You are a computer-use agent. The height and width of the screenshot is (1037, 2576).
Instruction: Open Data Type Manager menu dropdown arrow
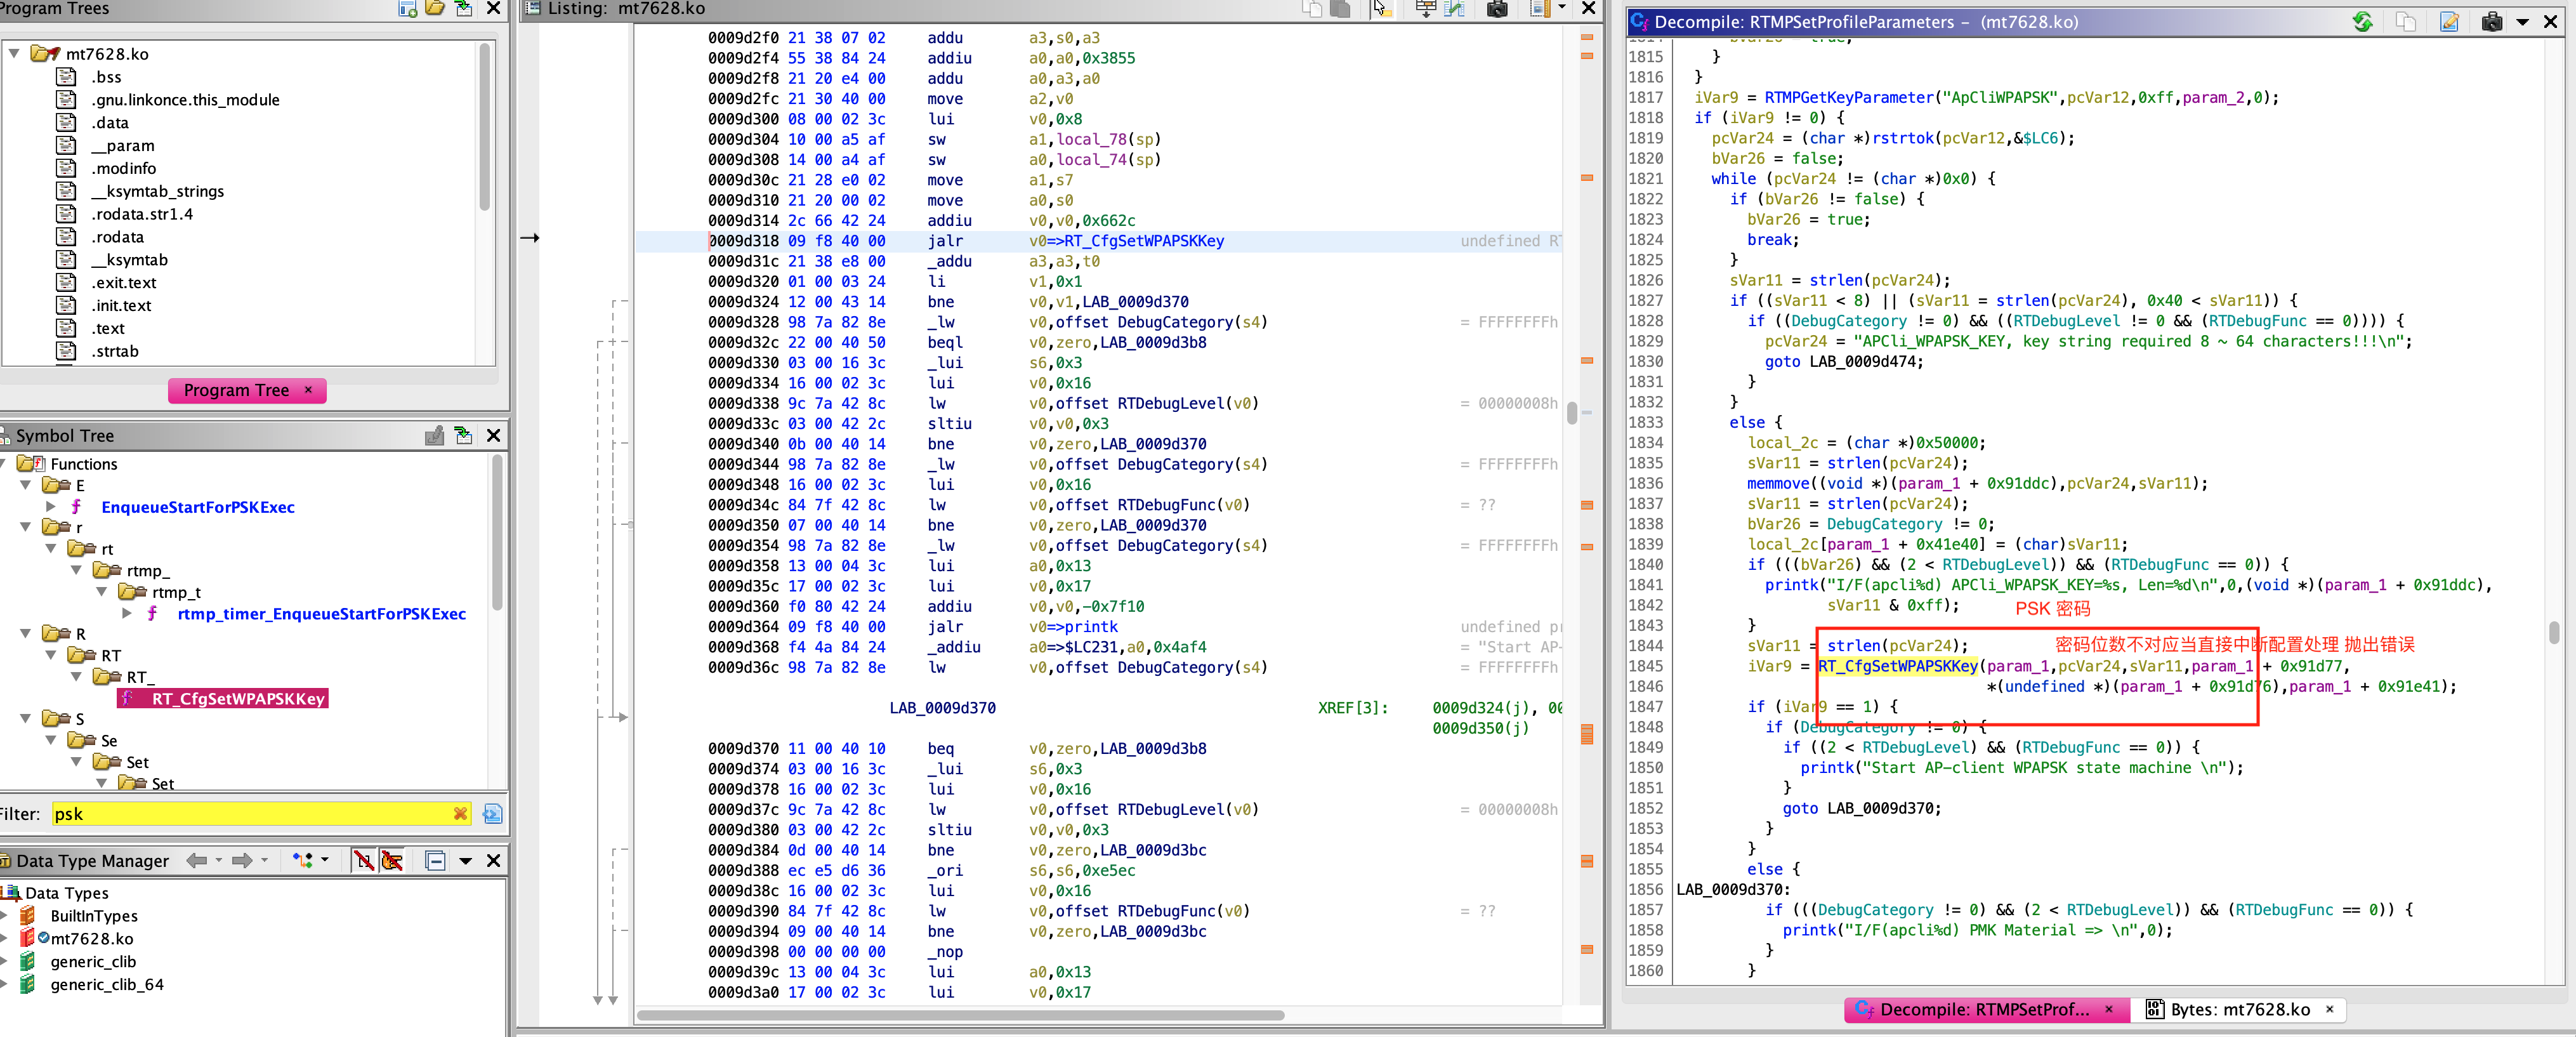tap(465, 860)
